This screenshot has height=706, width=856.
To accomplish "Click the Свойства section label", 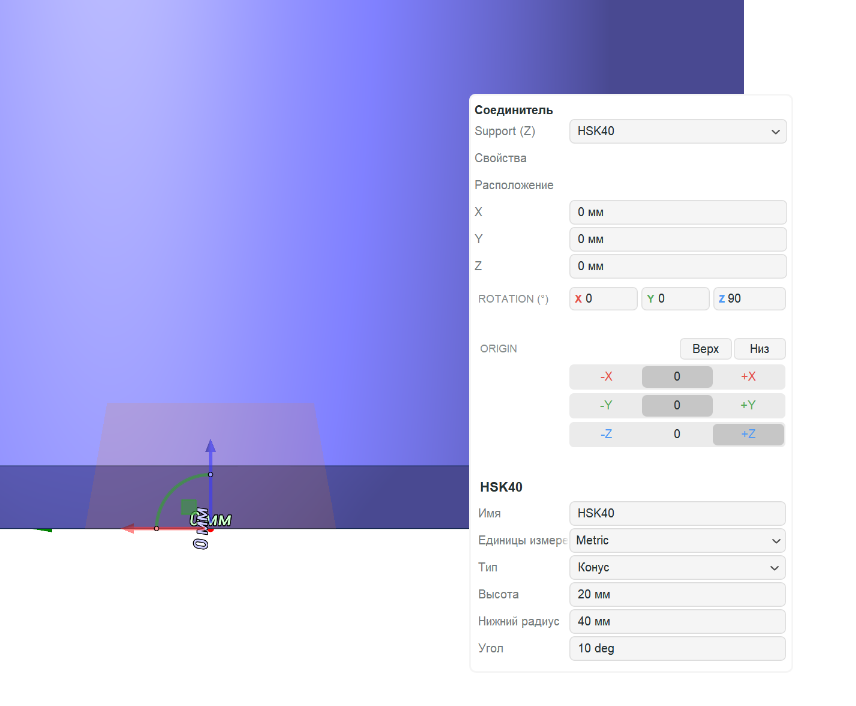I will click(x=501, y=158).
